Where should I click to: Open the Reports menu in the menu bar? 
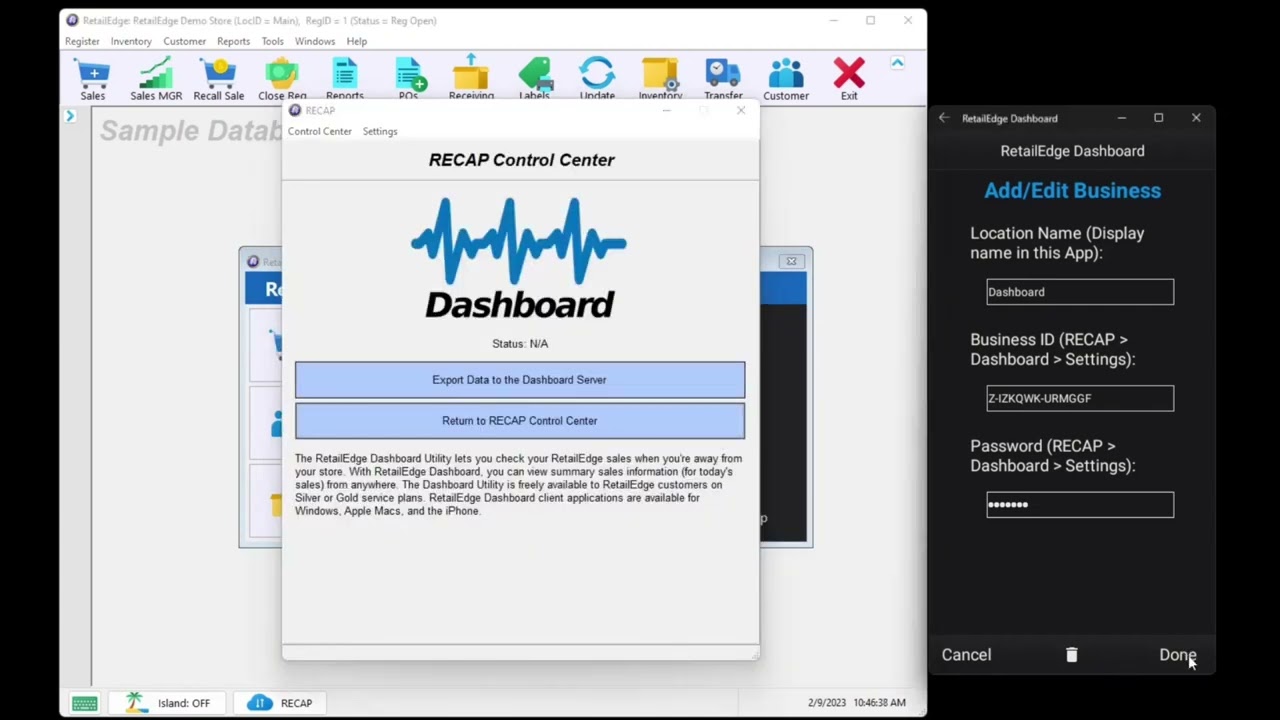(233, 41)
